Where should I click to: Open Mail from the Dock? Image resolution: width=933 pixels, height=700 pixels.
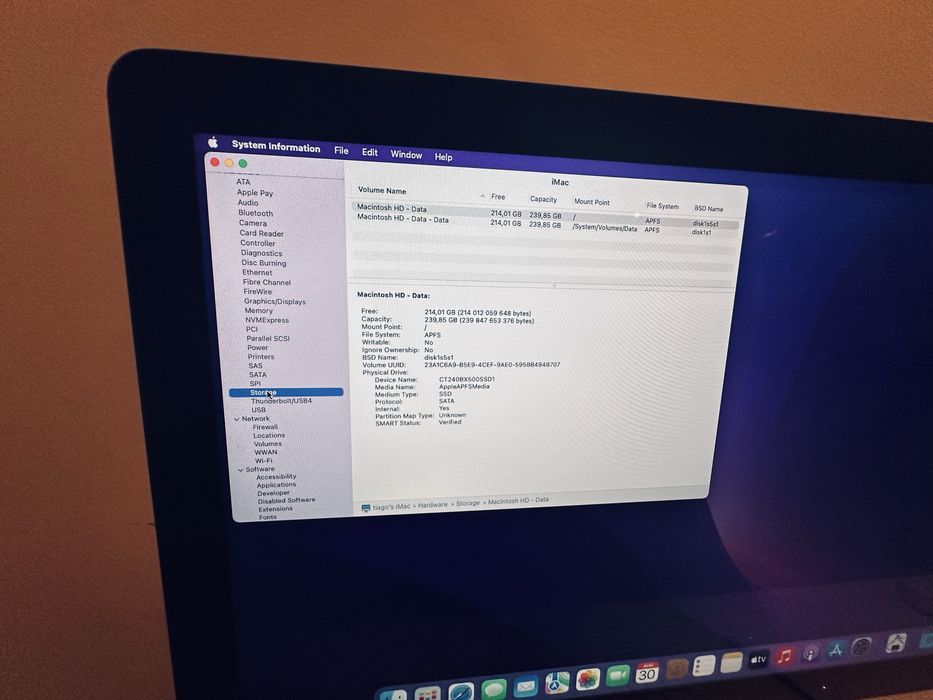526,686
